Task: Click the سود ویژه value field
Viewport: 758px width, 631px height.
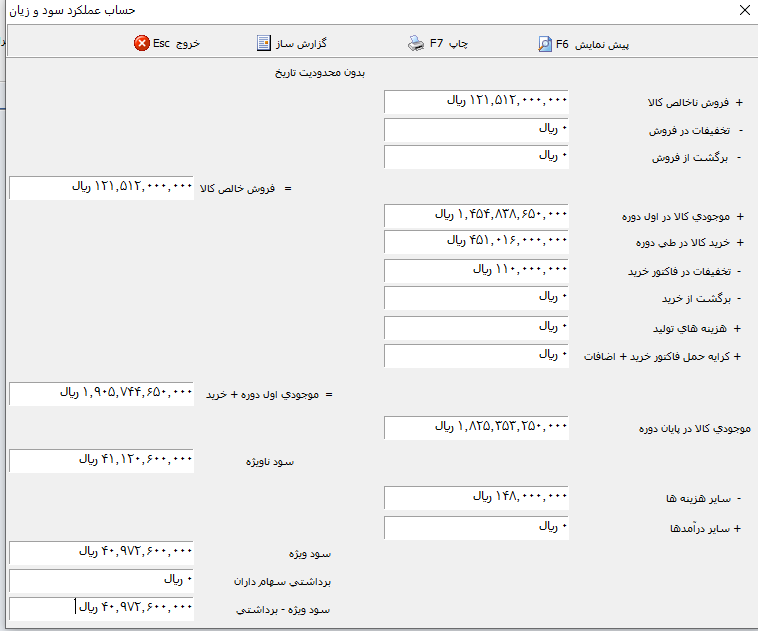Action: [101, 553]
